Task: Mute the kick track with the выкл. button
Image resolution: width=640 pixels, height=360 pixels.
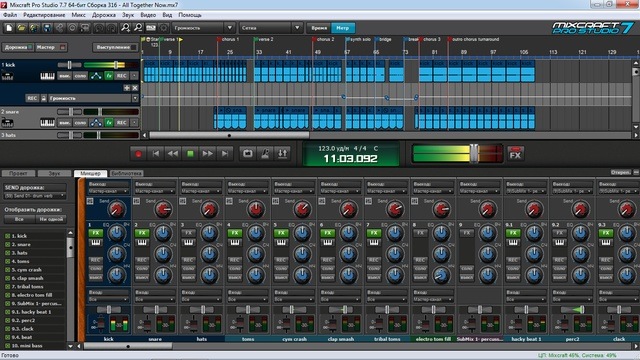Action: 64,76
